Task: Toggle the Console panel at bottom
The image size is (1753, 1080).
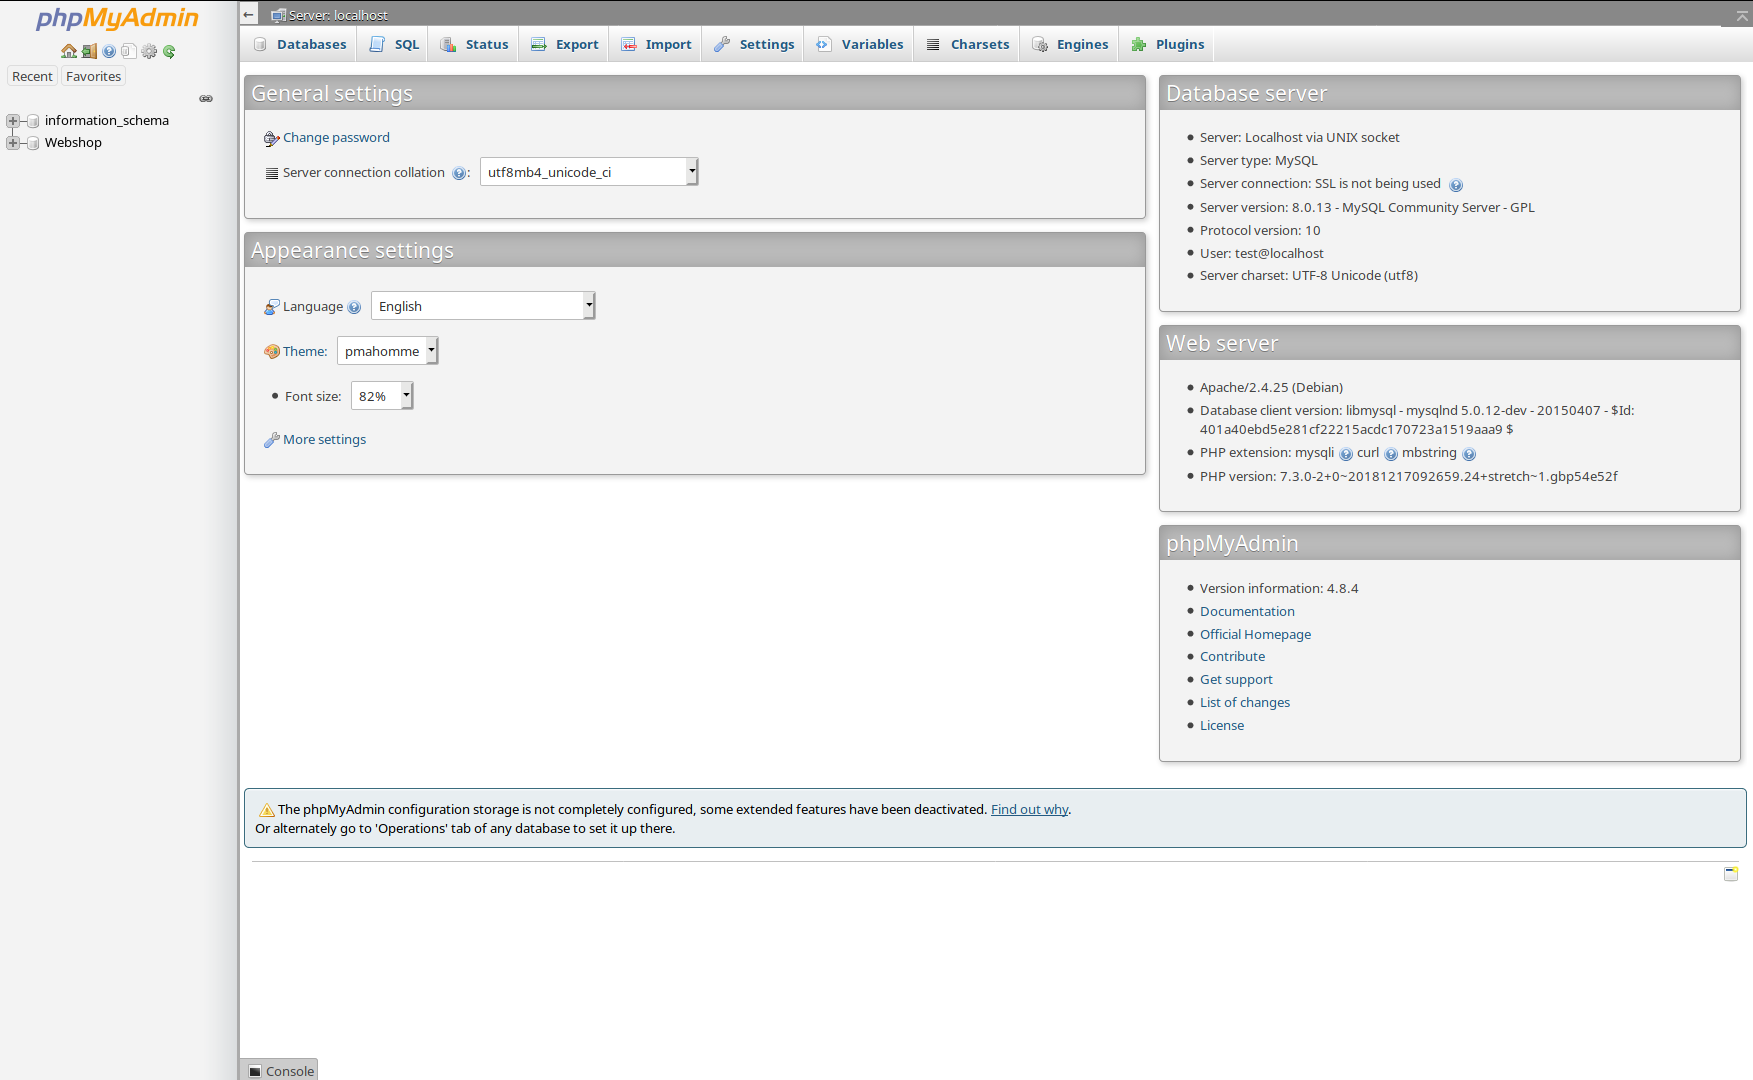Action: tap(281, 1070)
